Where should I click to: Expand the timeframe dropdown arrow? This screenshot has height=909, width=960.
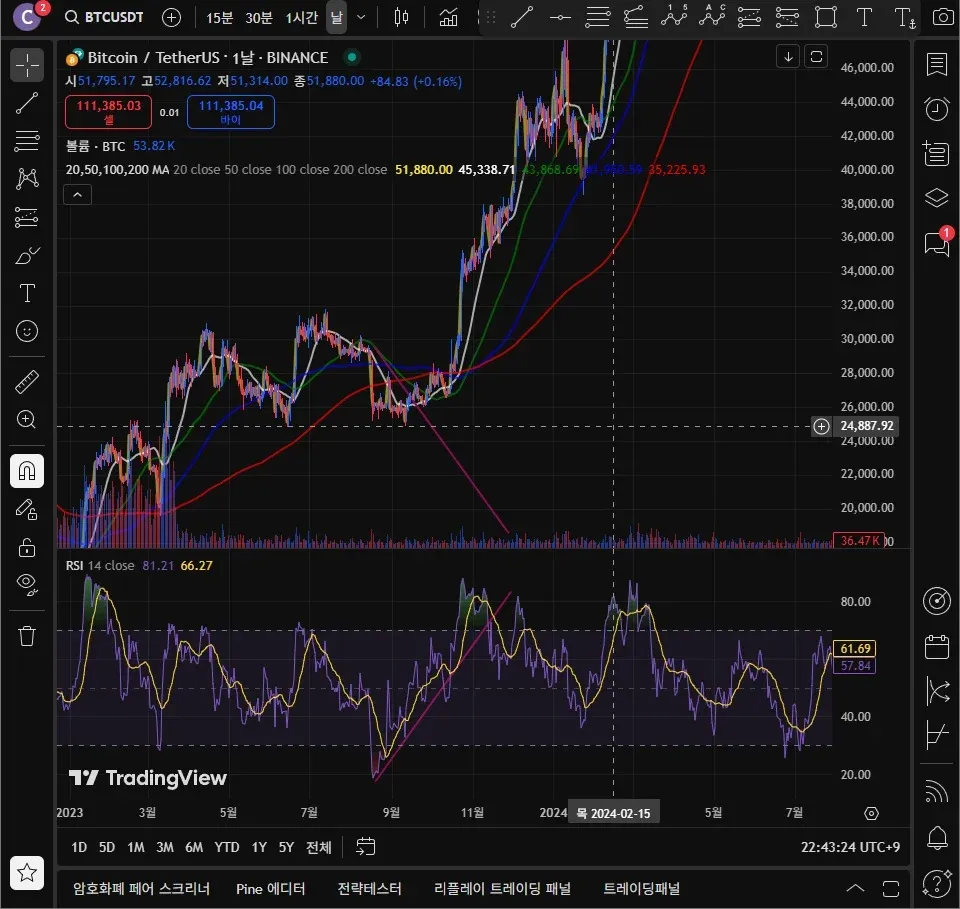pos(361,18)
